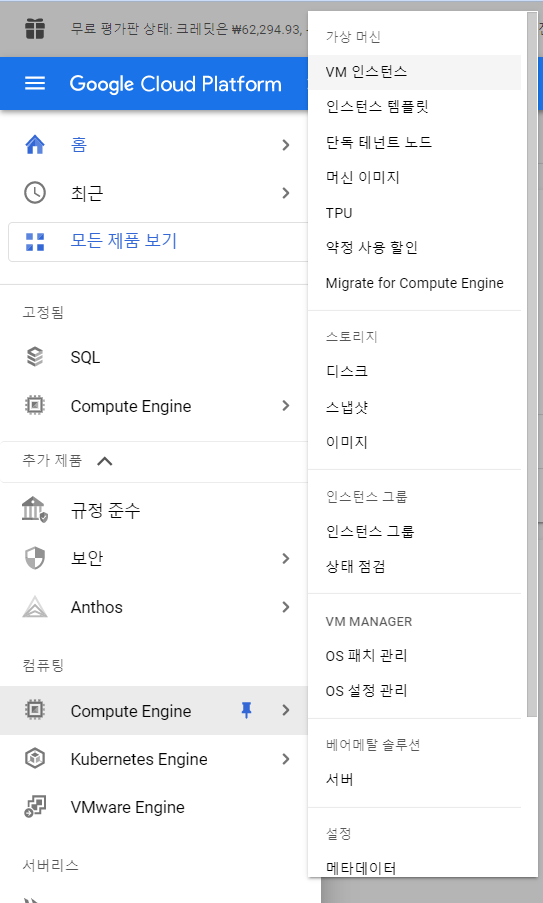Toggle the hamburger navigation menu
543x903 pixels.
click(x=35, y=84)
